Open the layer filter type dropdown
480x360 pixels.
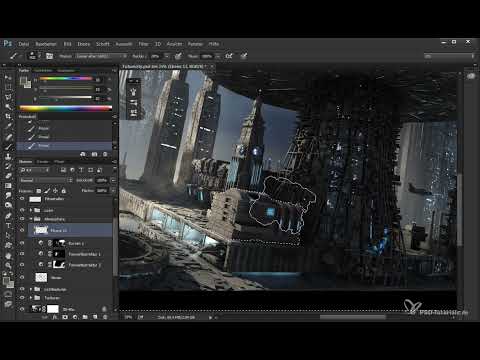[x=35, y=170]
